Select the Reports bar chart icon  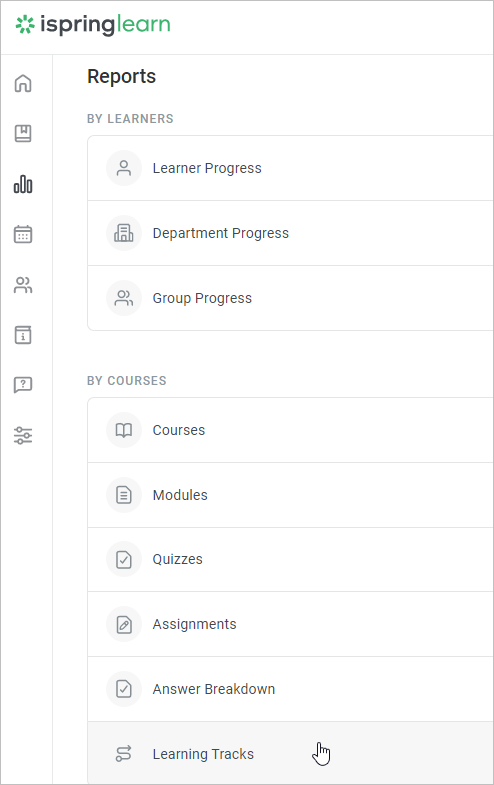[x=23, y=184]
